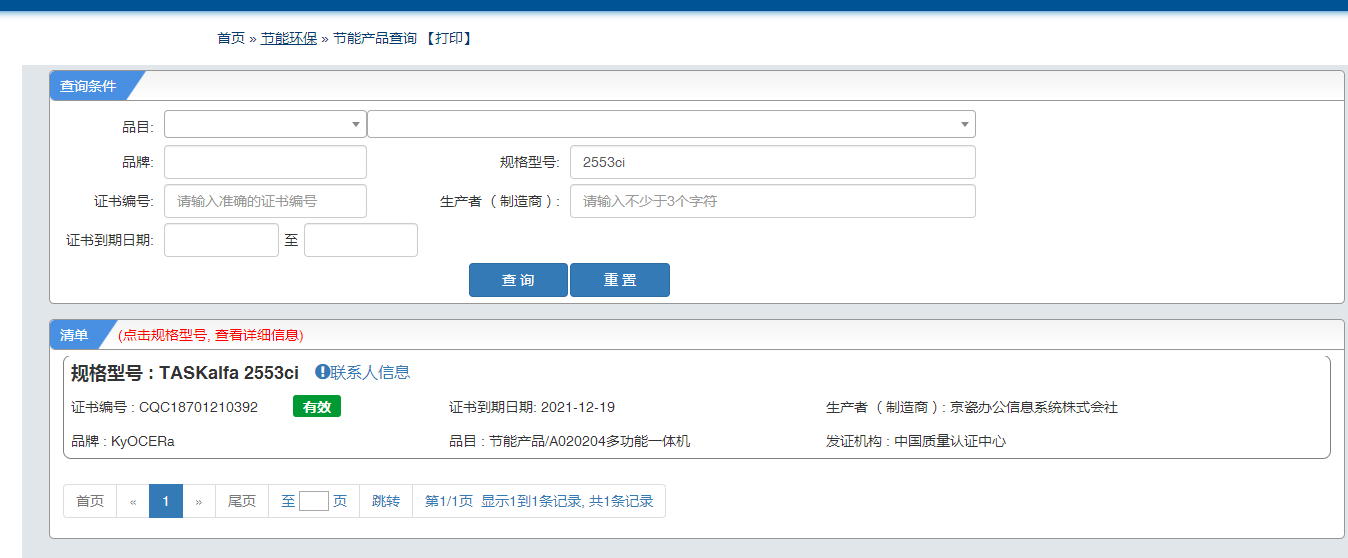
Task: Open the 联系人信息 contact link
Action: tap(370, 372)
